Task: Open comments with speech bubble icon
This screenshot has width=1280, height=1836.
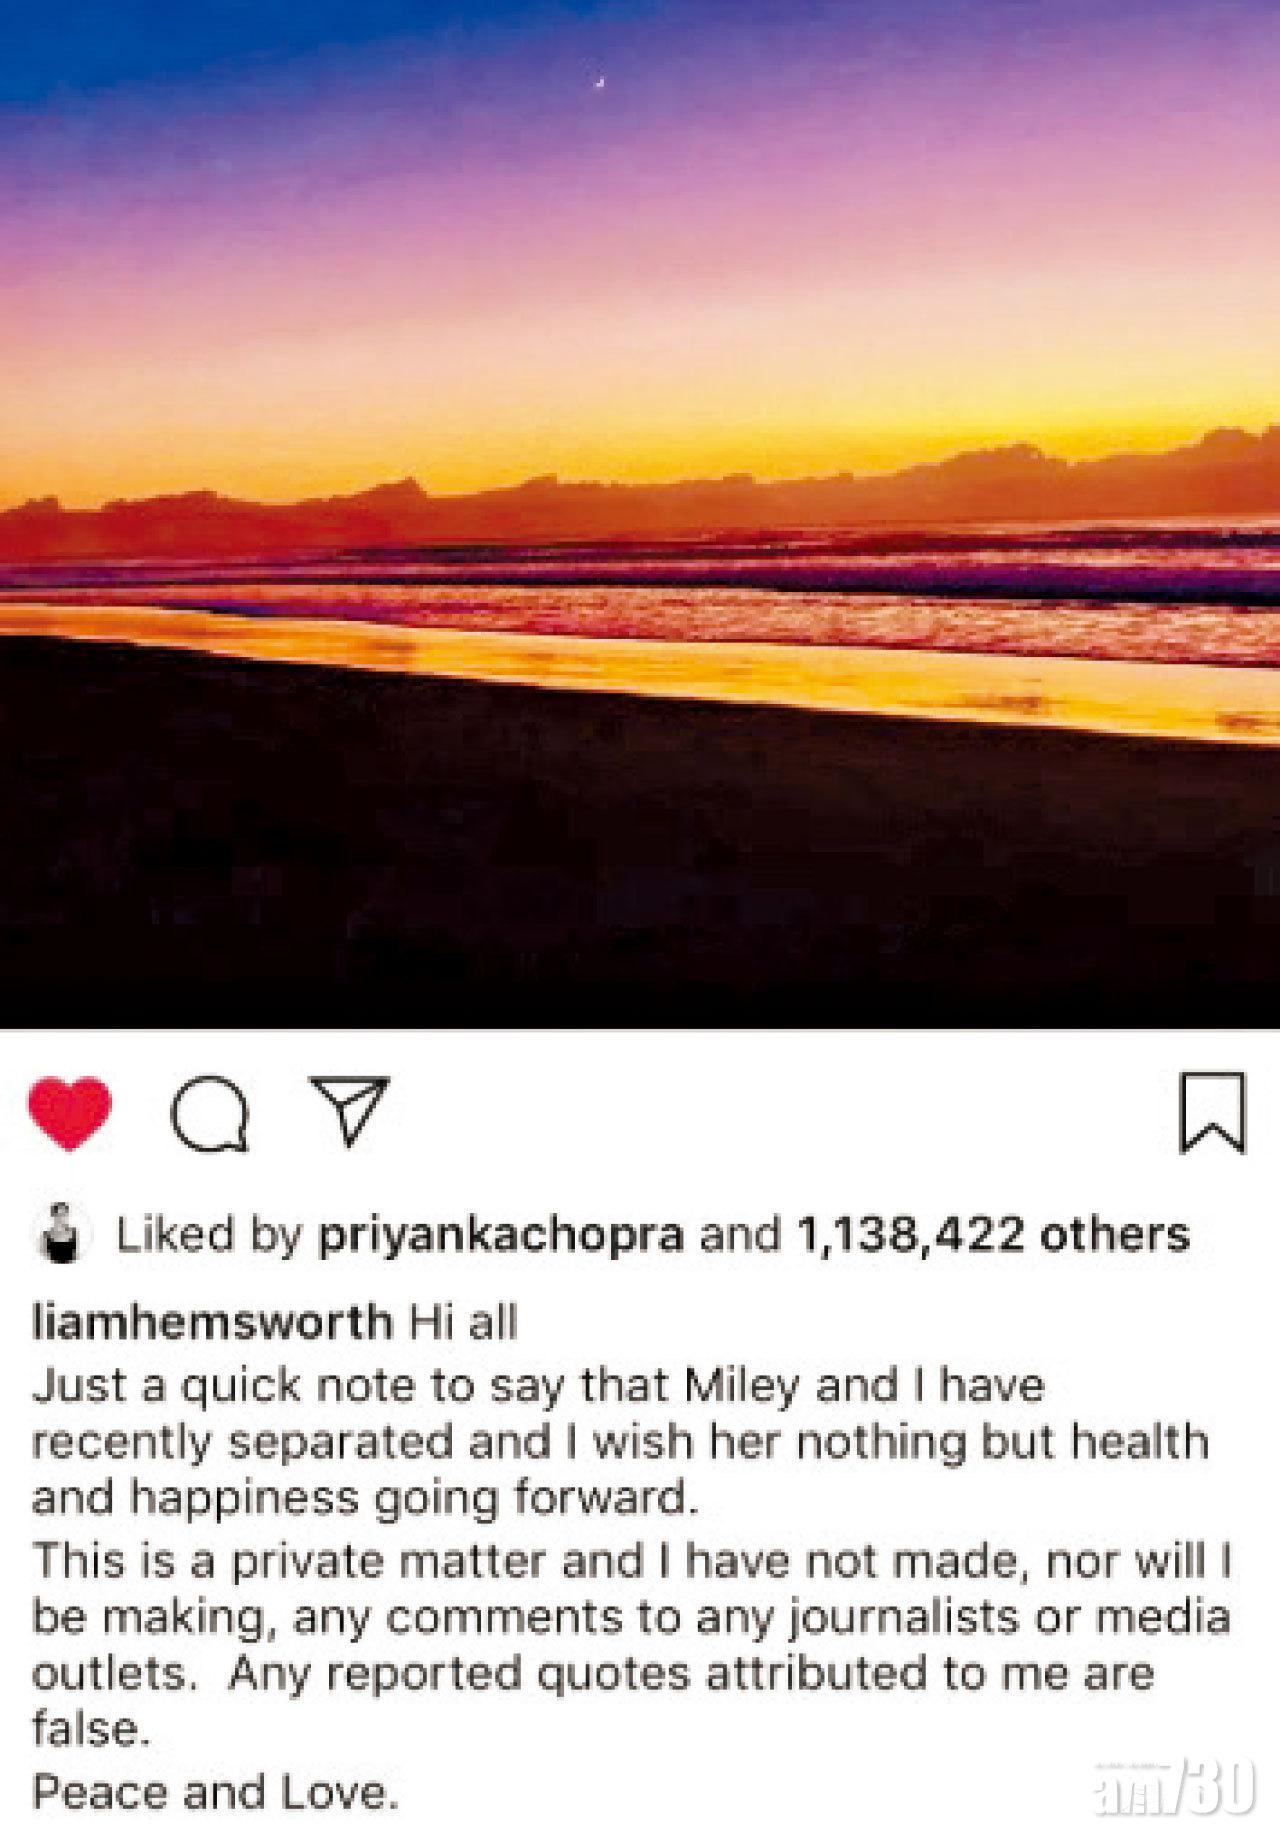Action: [209, 1113]
